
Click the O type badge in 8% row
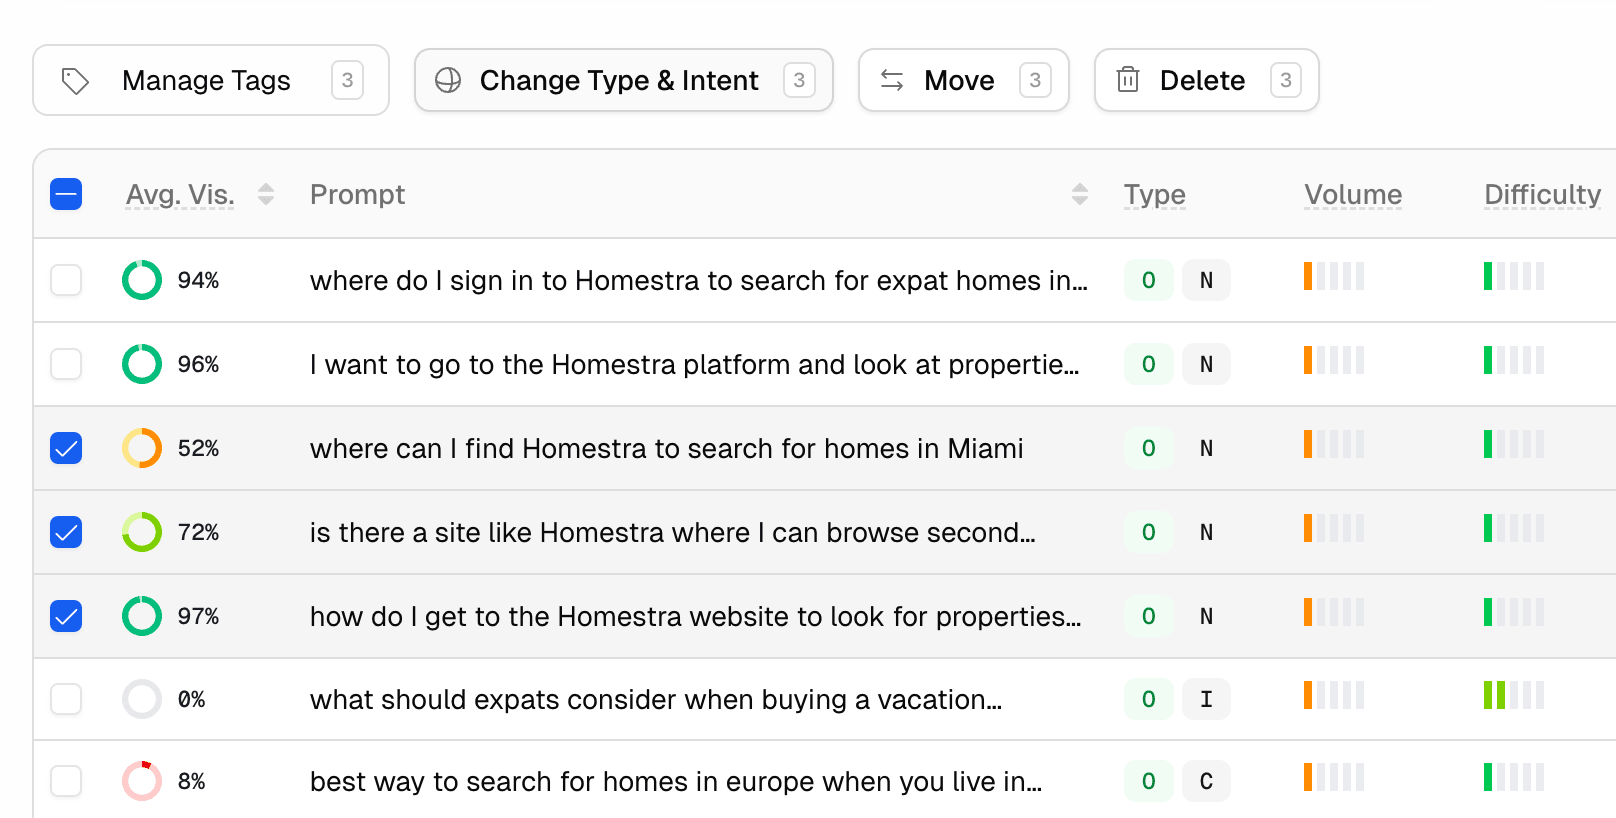pos(1149,781)
